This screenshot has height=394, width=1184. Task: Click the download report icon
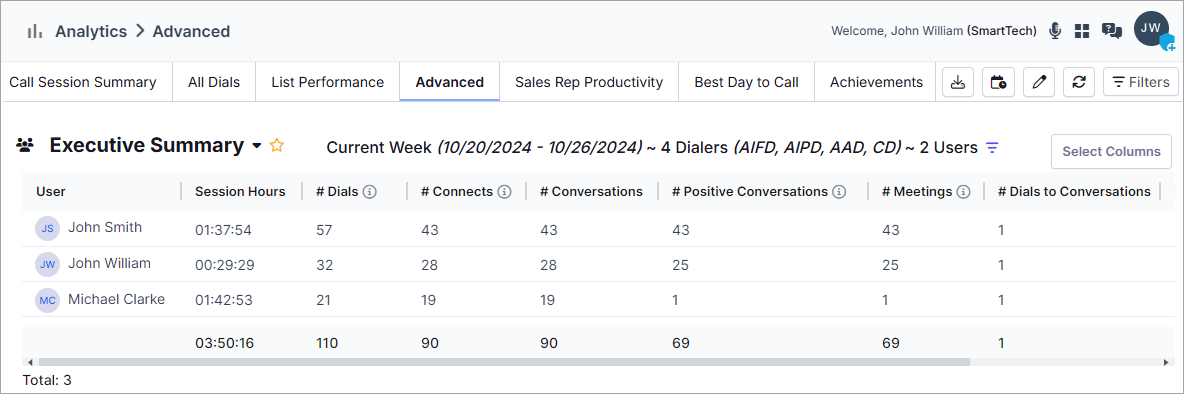pos(957,82)
